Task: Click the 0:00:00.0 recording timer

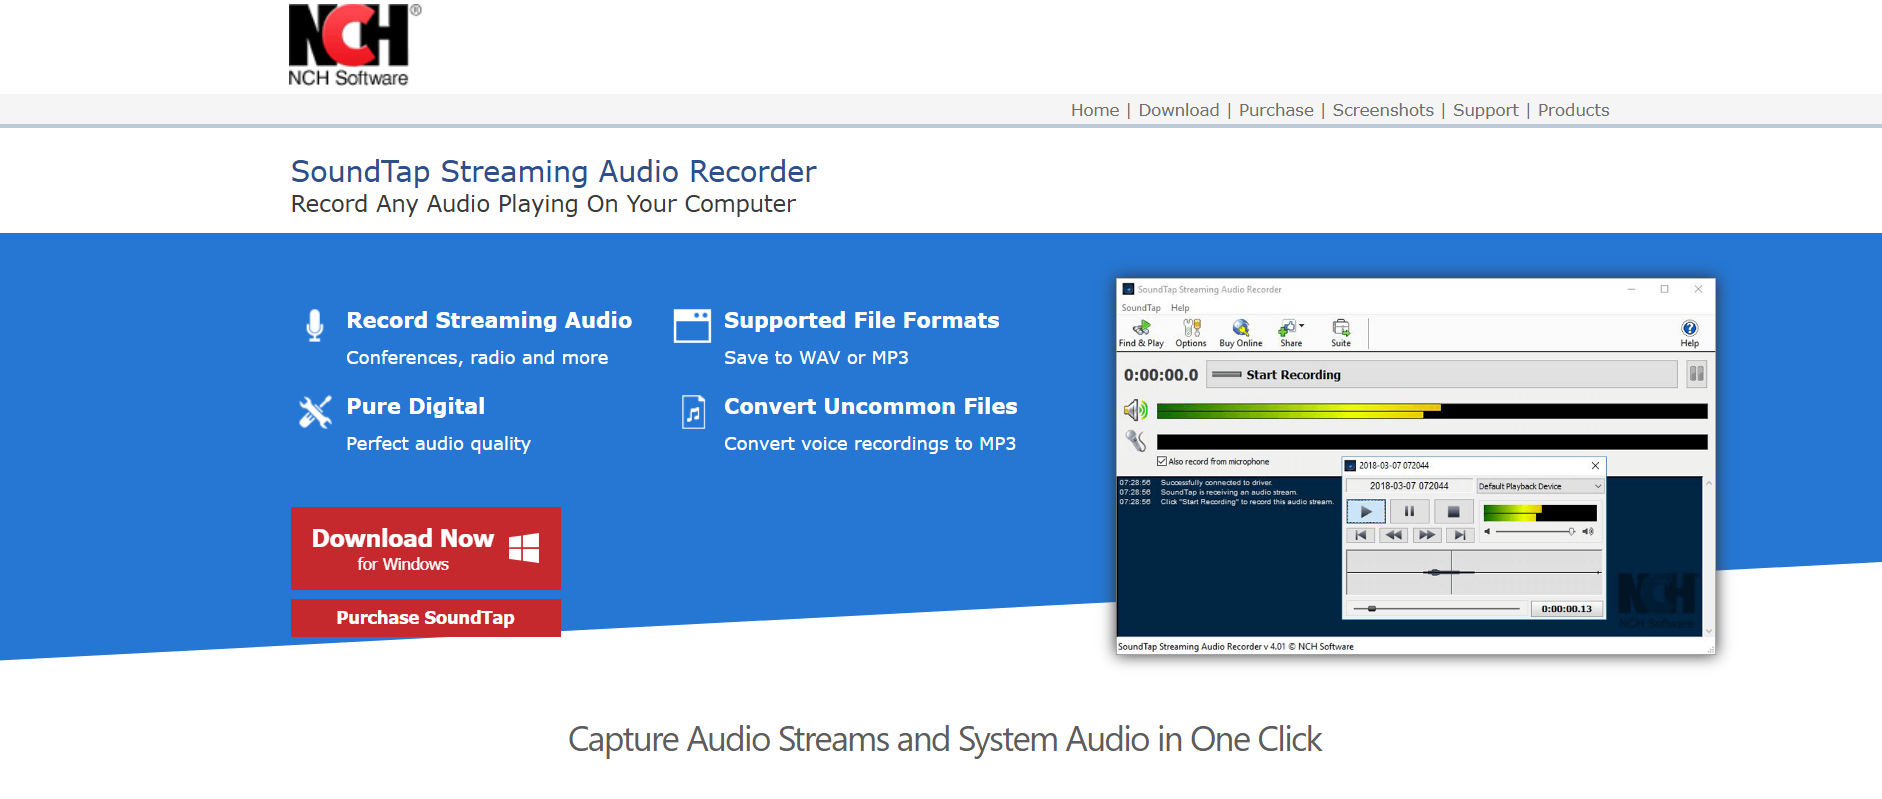Action: pos(1161,375)
